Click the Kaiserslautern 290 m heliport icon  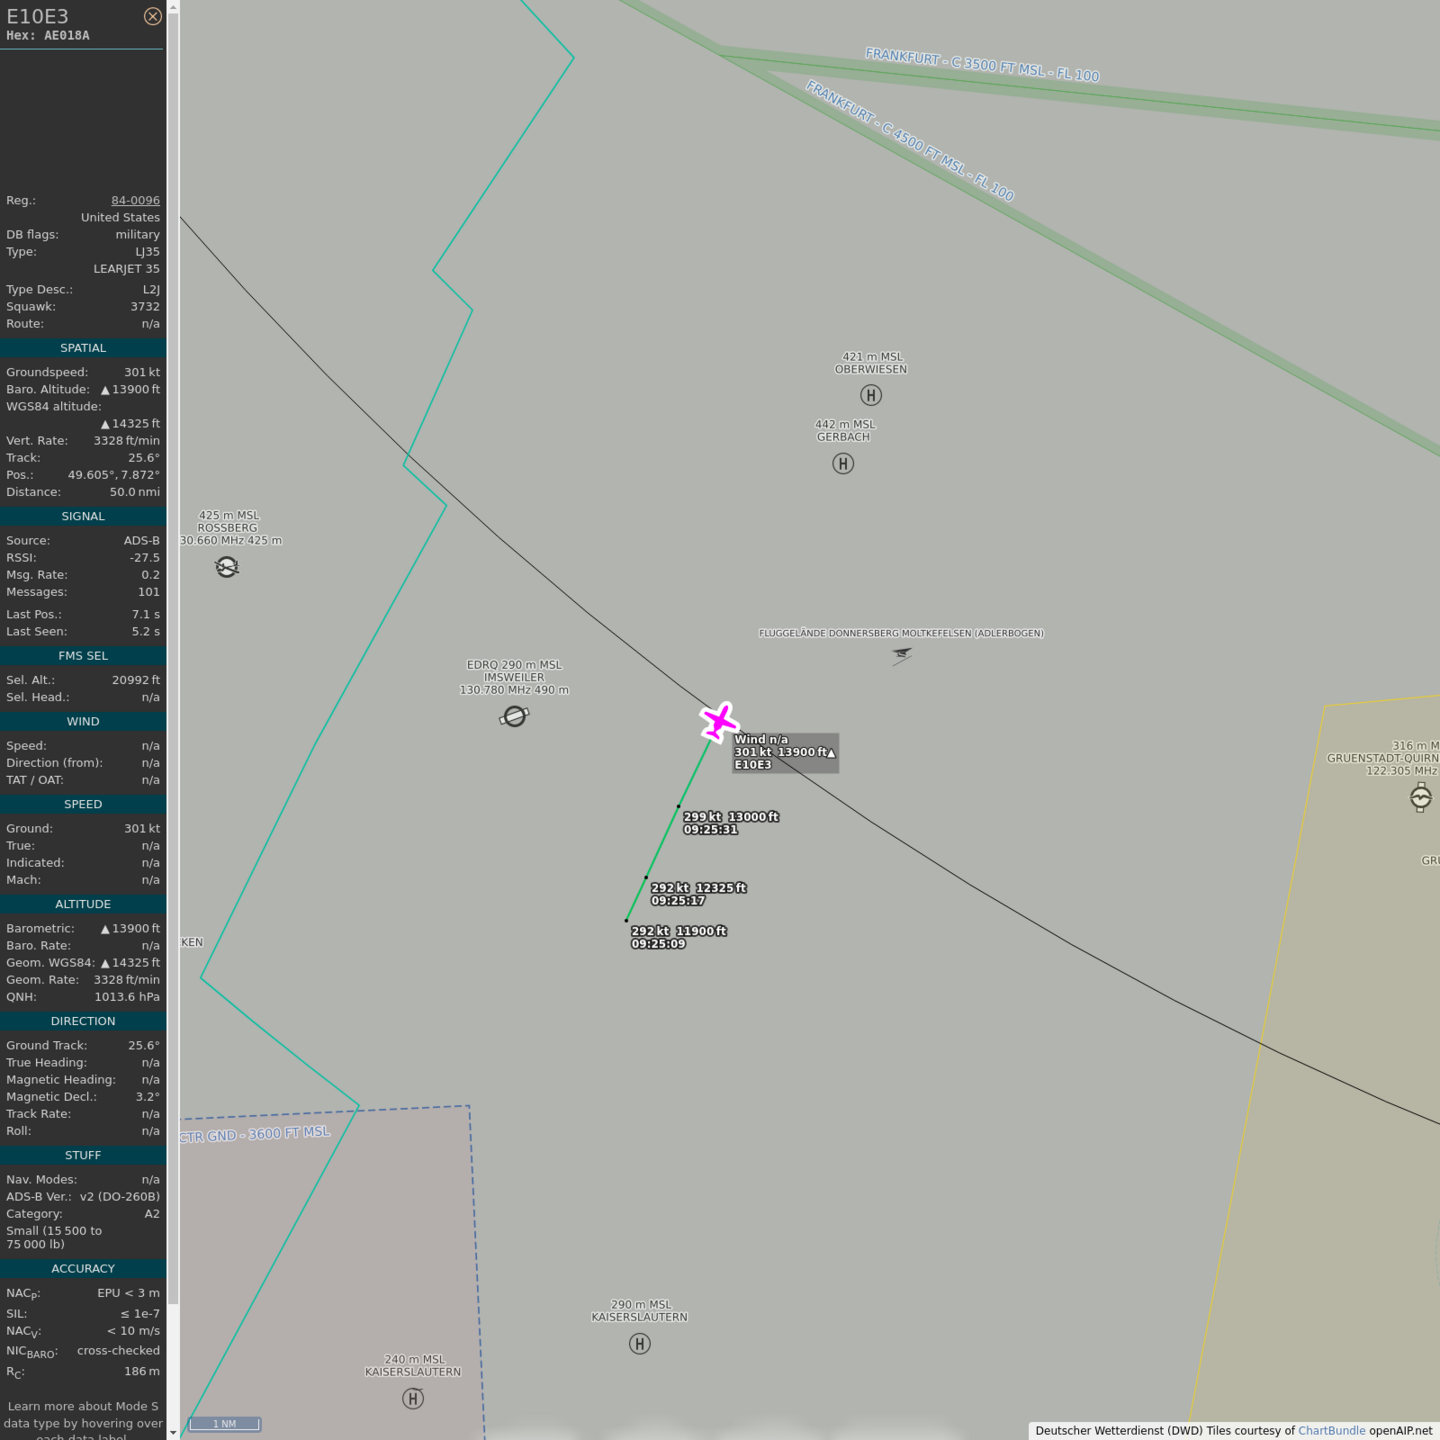(x=640, y=1344)
